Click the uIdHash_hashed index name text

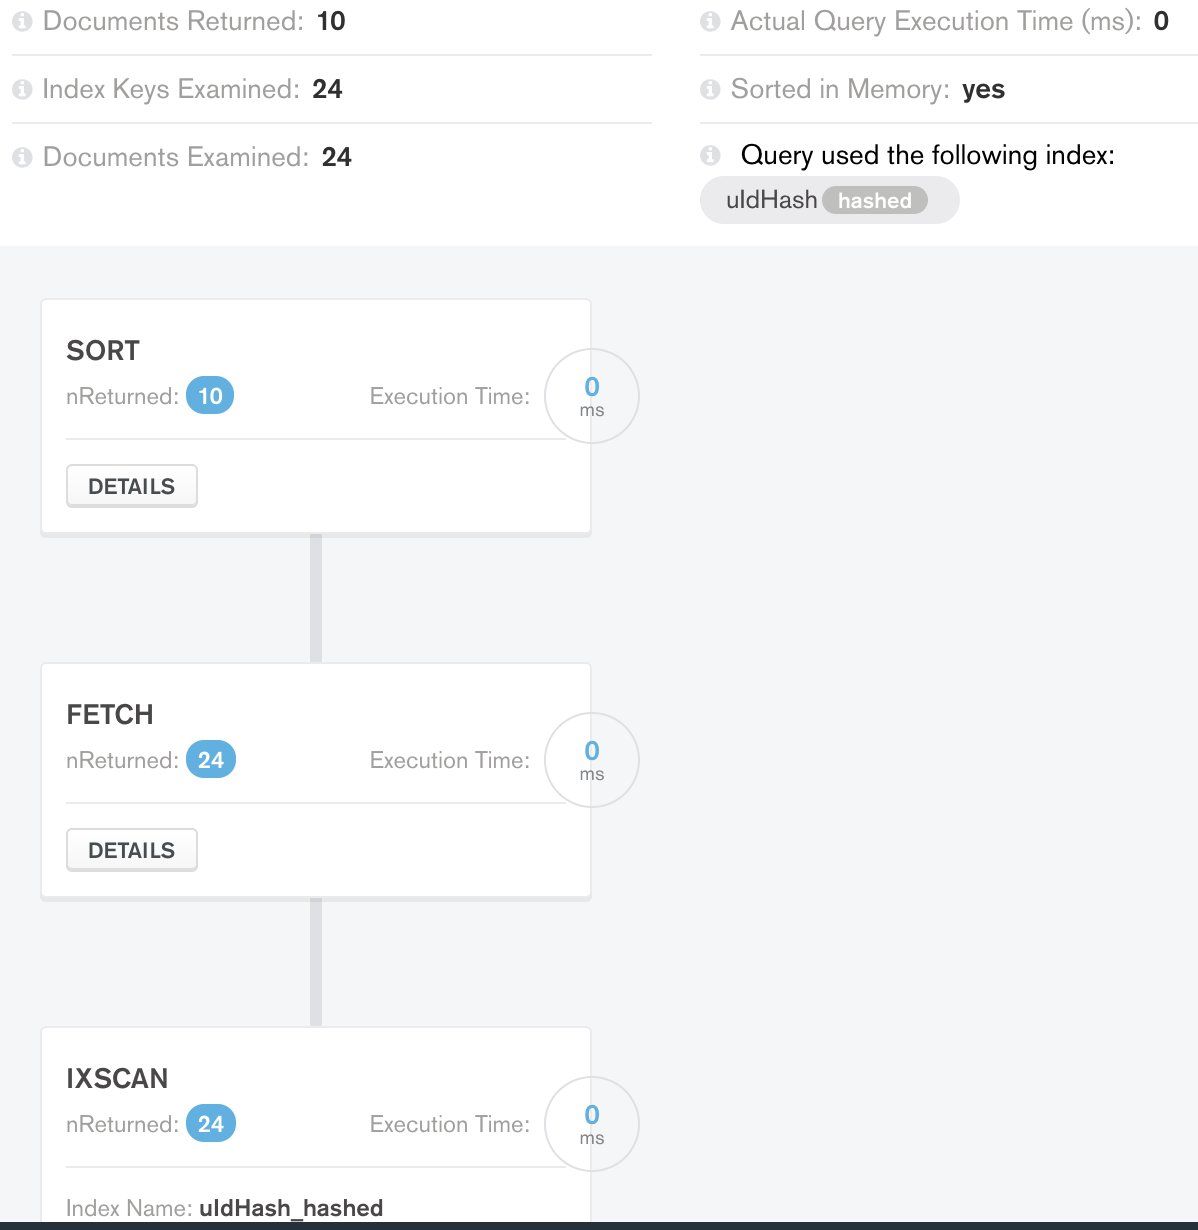(291, 1208)
